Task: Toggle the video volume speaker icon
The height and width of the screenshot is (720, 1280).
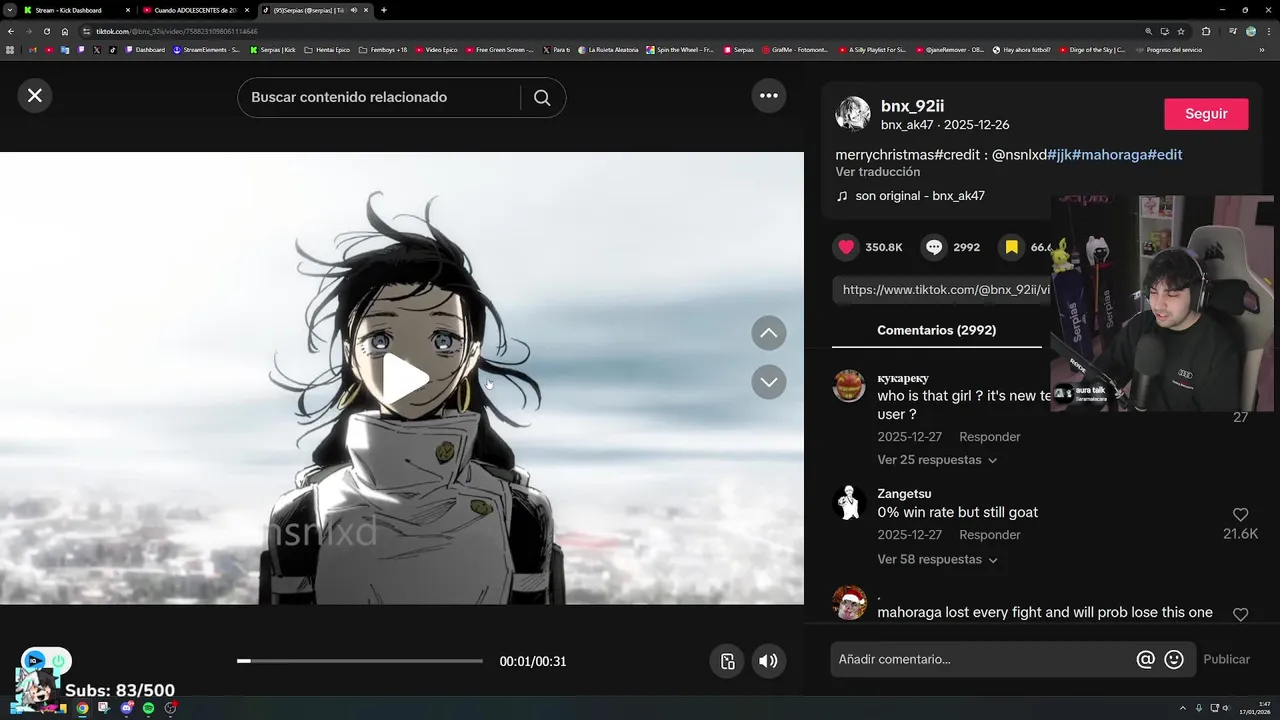Action: (768, 661)
